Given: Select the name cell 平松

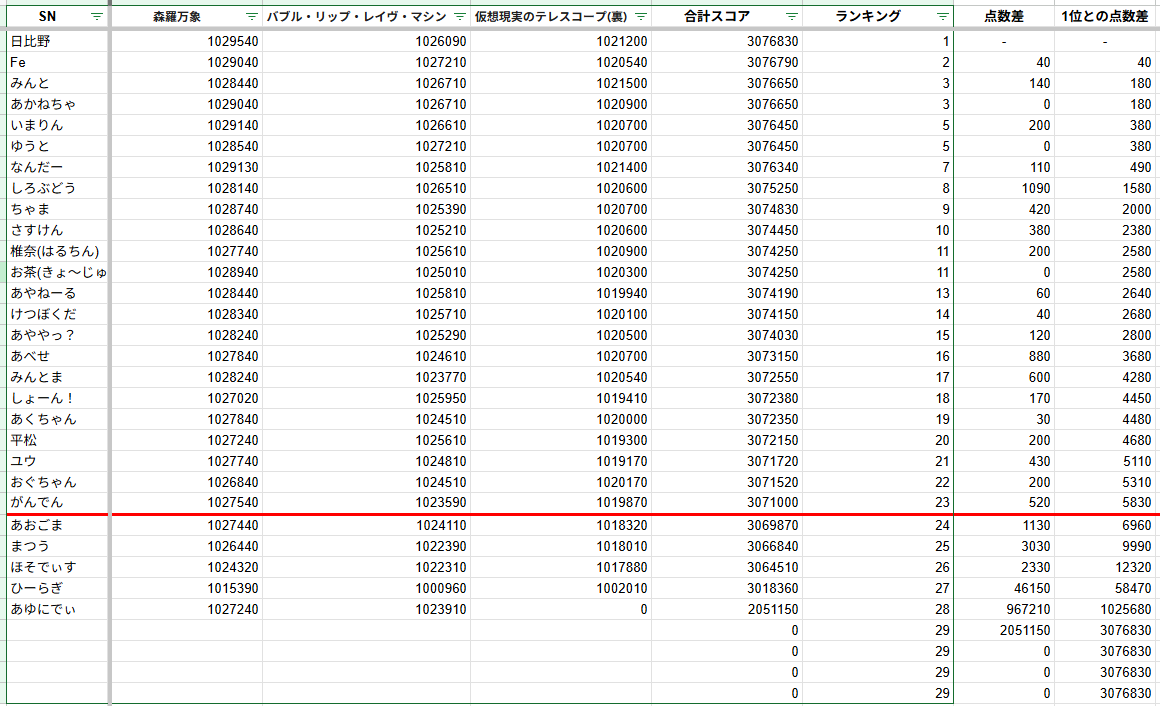Looking at the screenshot, I should pyautogui.click(x=58, y=440).
